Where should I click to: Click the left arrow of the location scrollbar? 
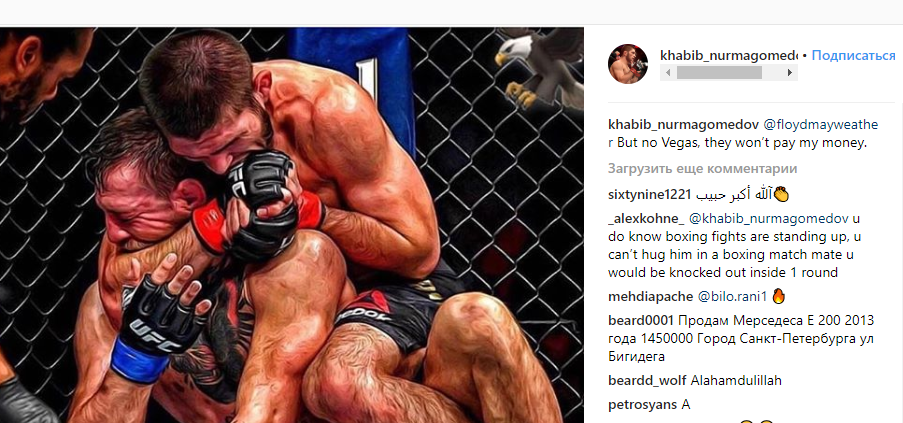click(x=667, y=73)
